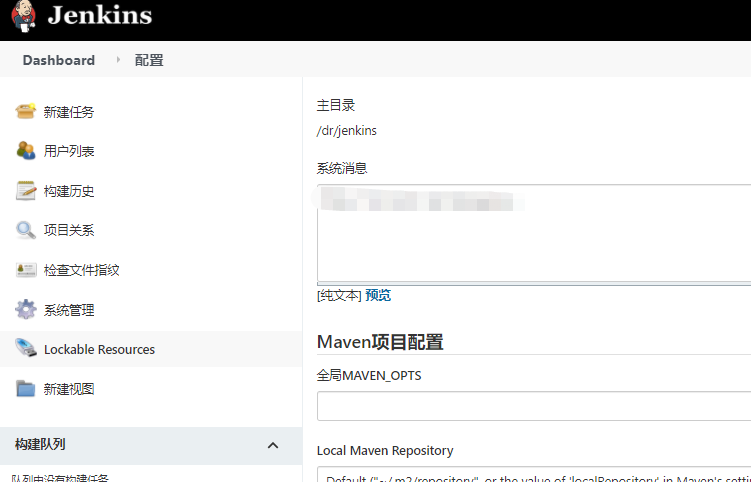Open 系统管理 sidebar link

click(x=69, y=310)
